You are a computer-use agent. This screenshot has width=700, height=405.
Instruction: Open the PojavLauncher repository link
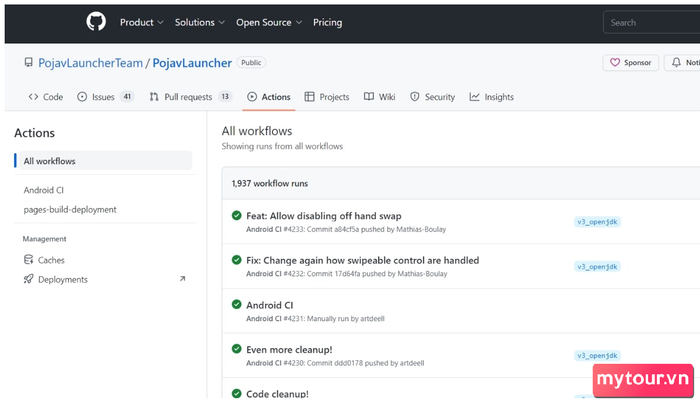click(192, 63)
